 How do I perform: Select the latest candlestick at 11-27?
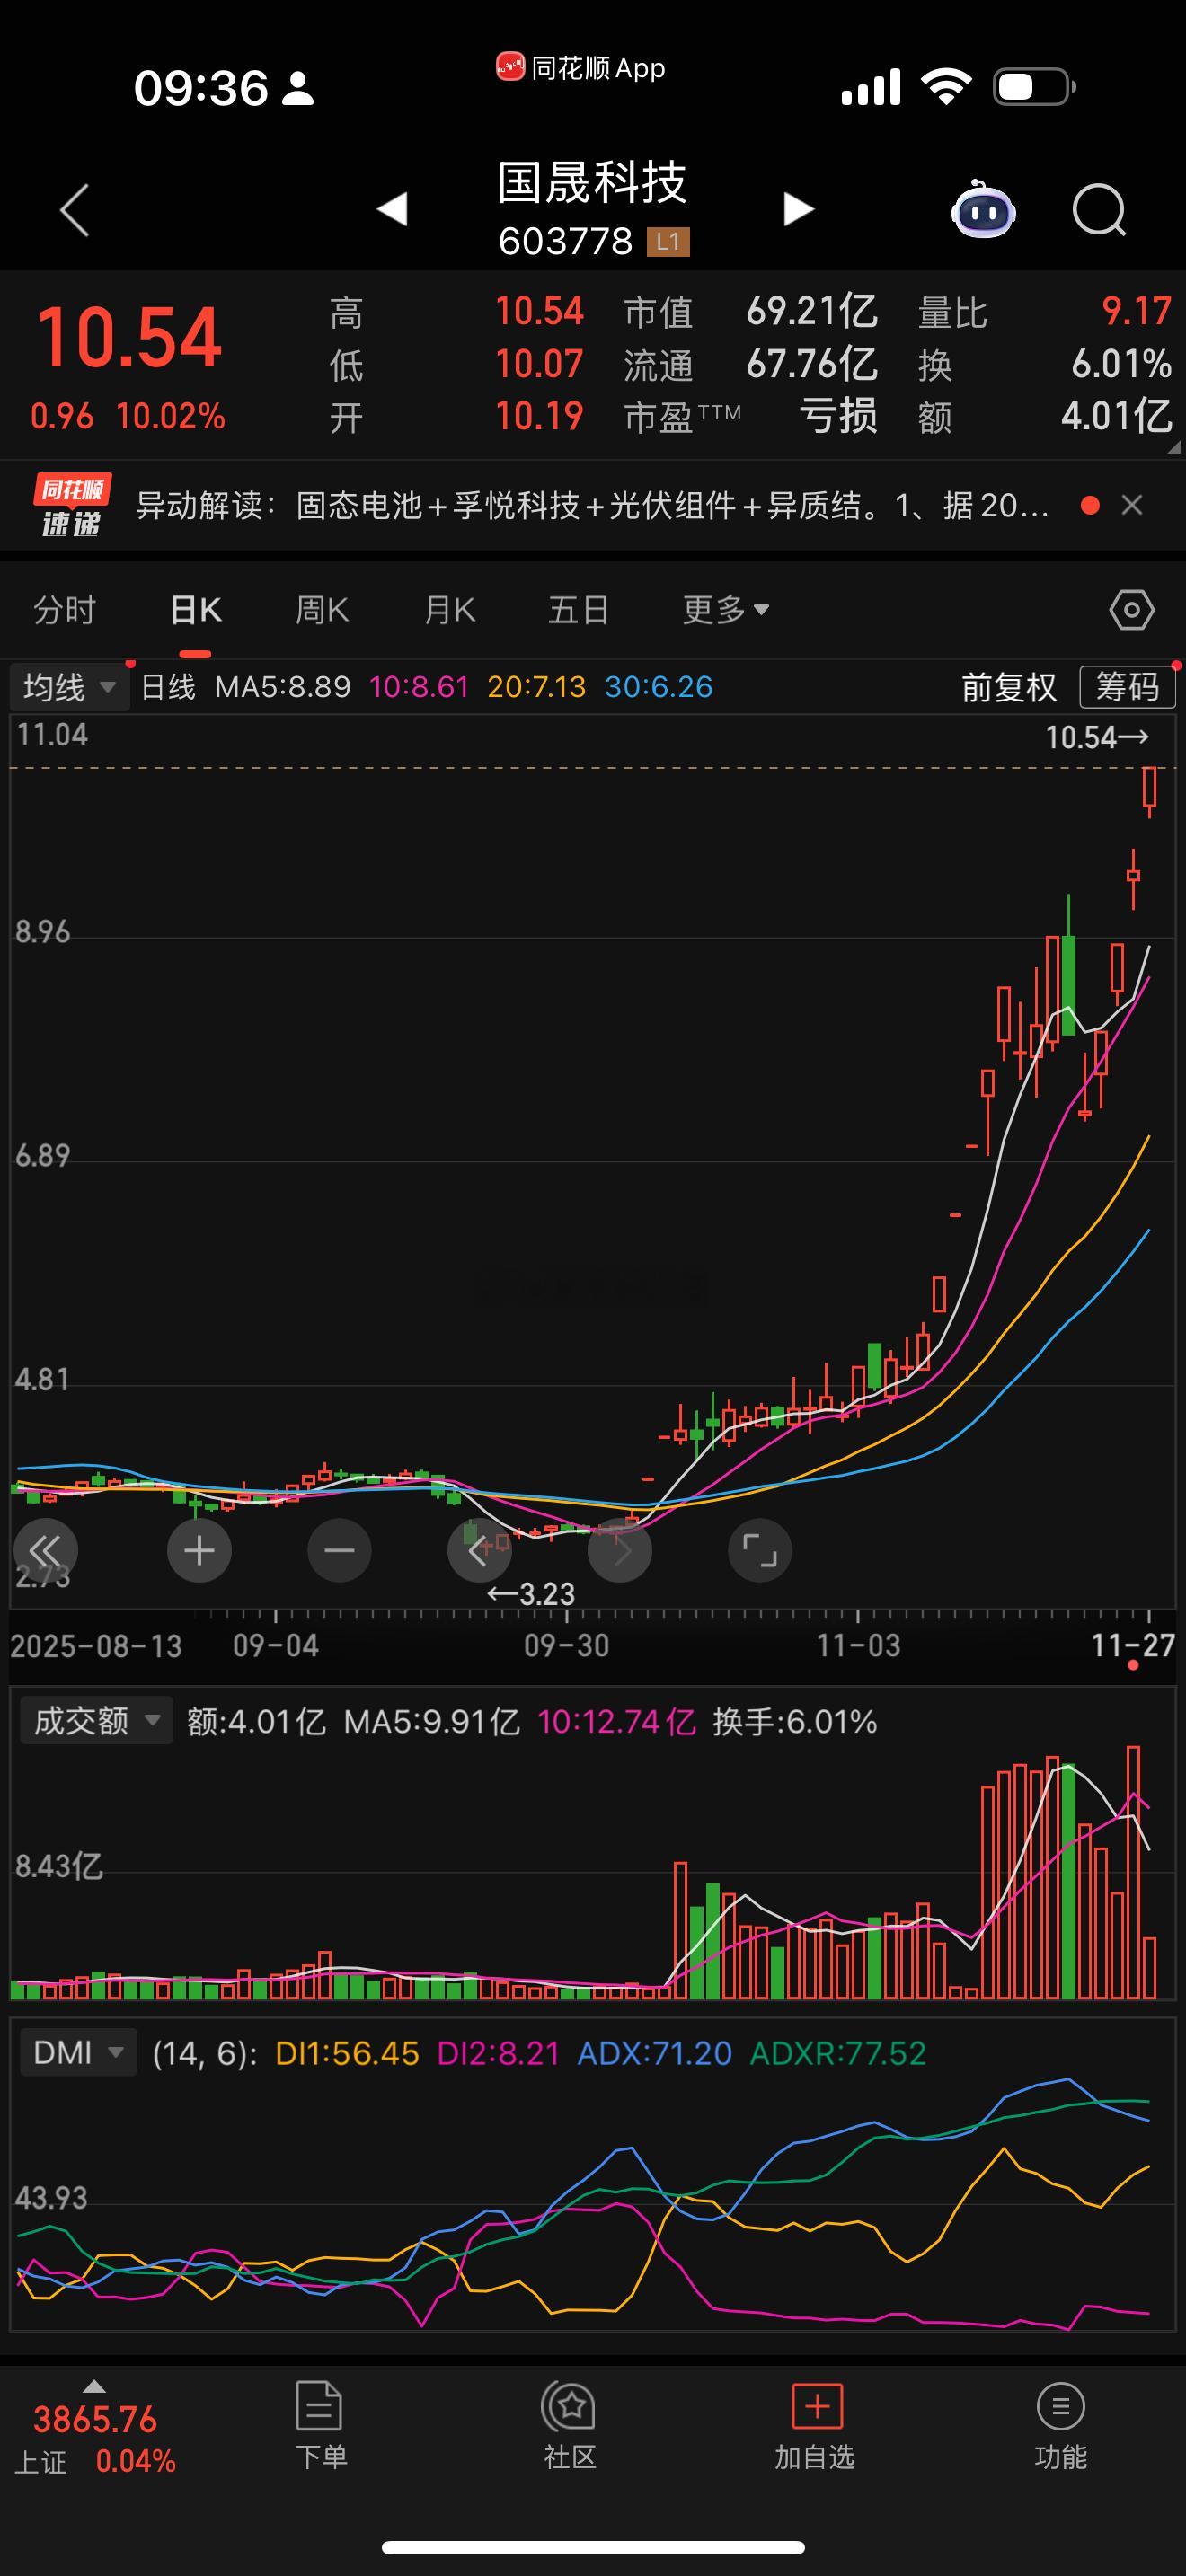(1150, 791)
